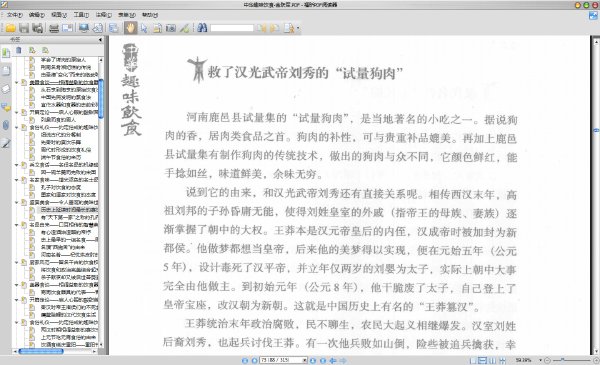This screenshot has height=365, width=600.
Task: Open the 工具 menu
Action: [81, 15]
